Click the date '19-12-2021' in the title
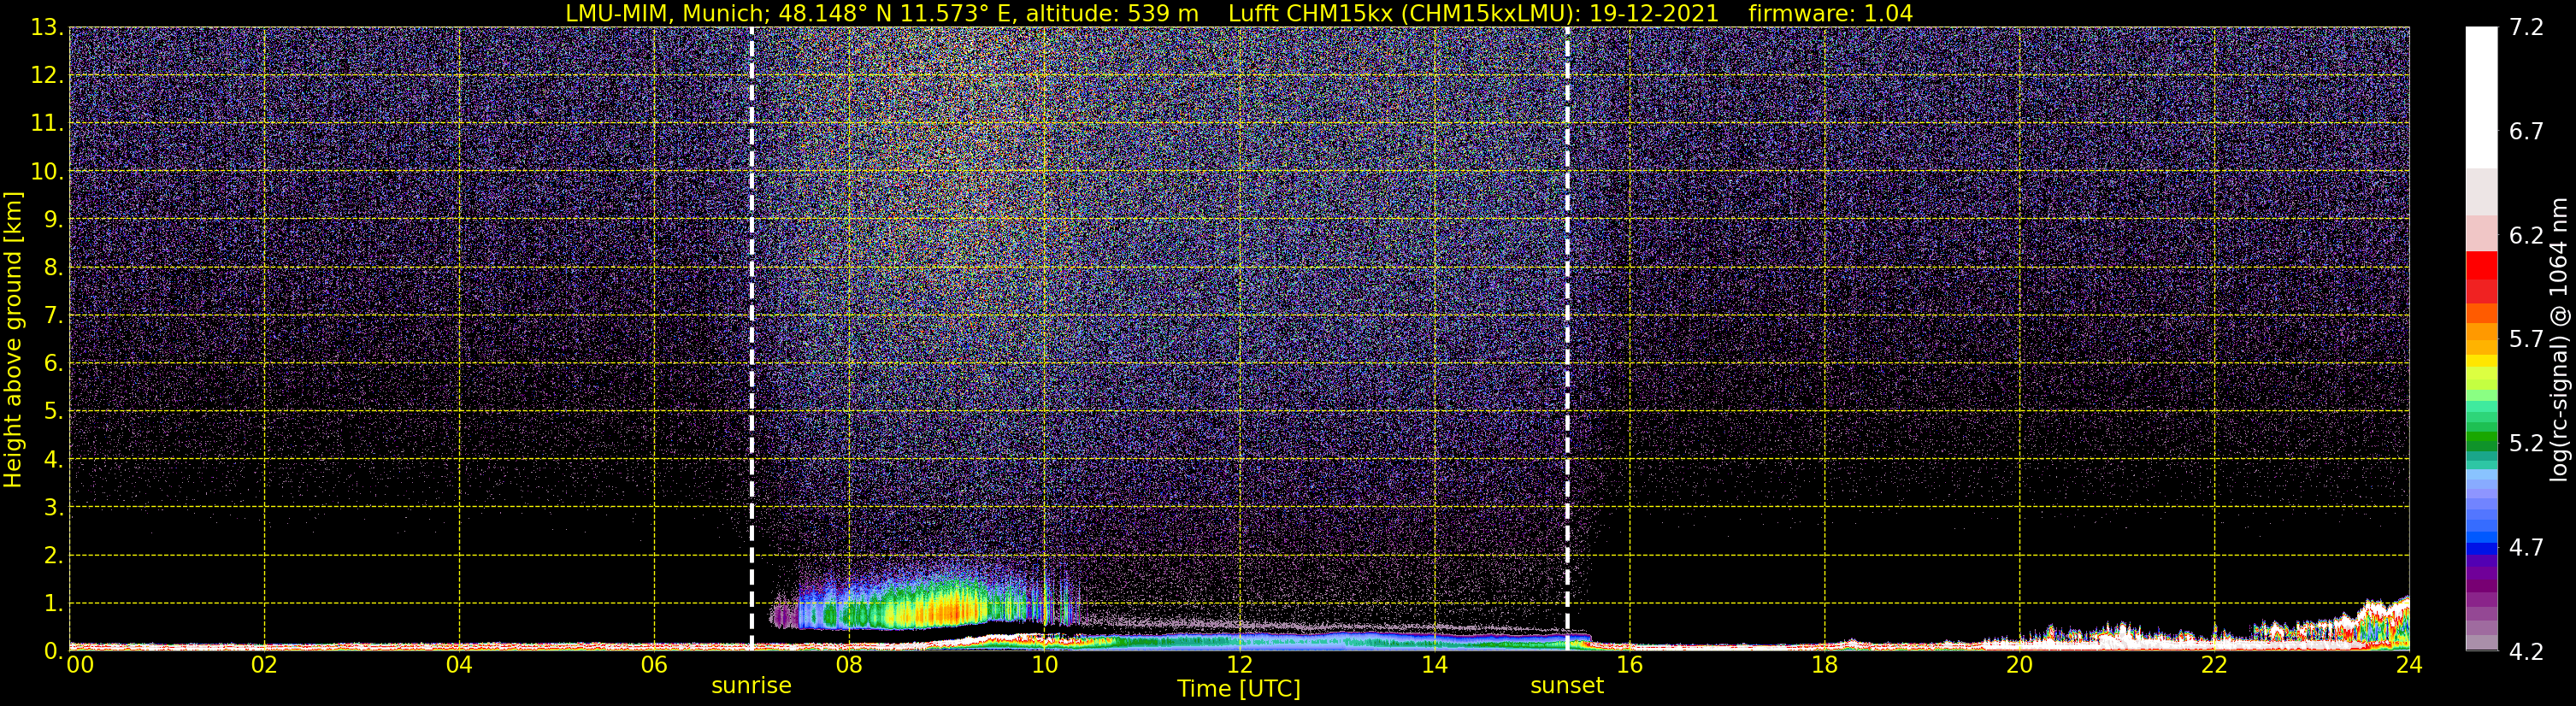 tap(1654, 14)
